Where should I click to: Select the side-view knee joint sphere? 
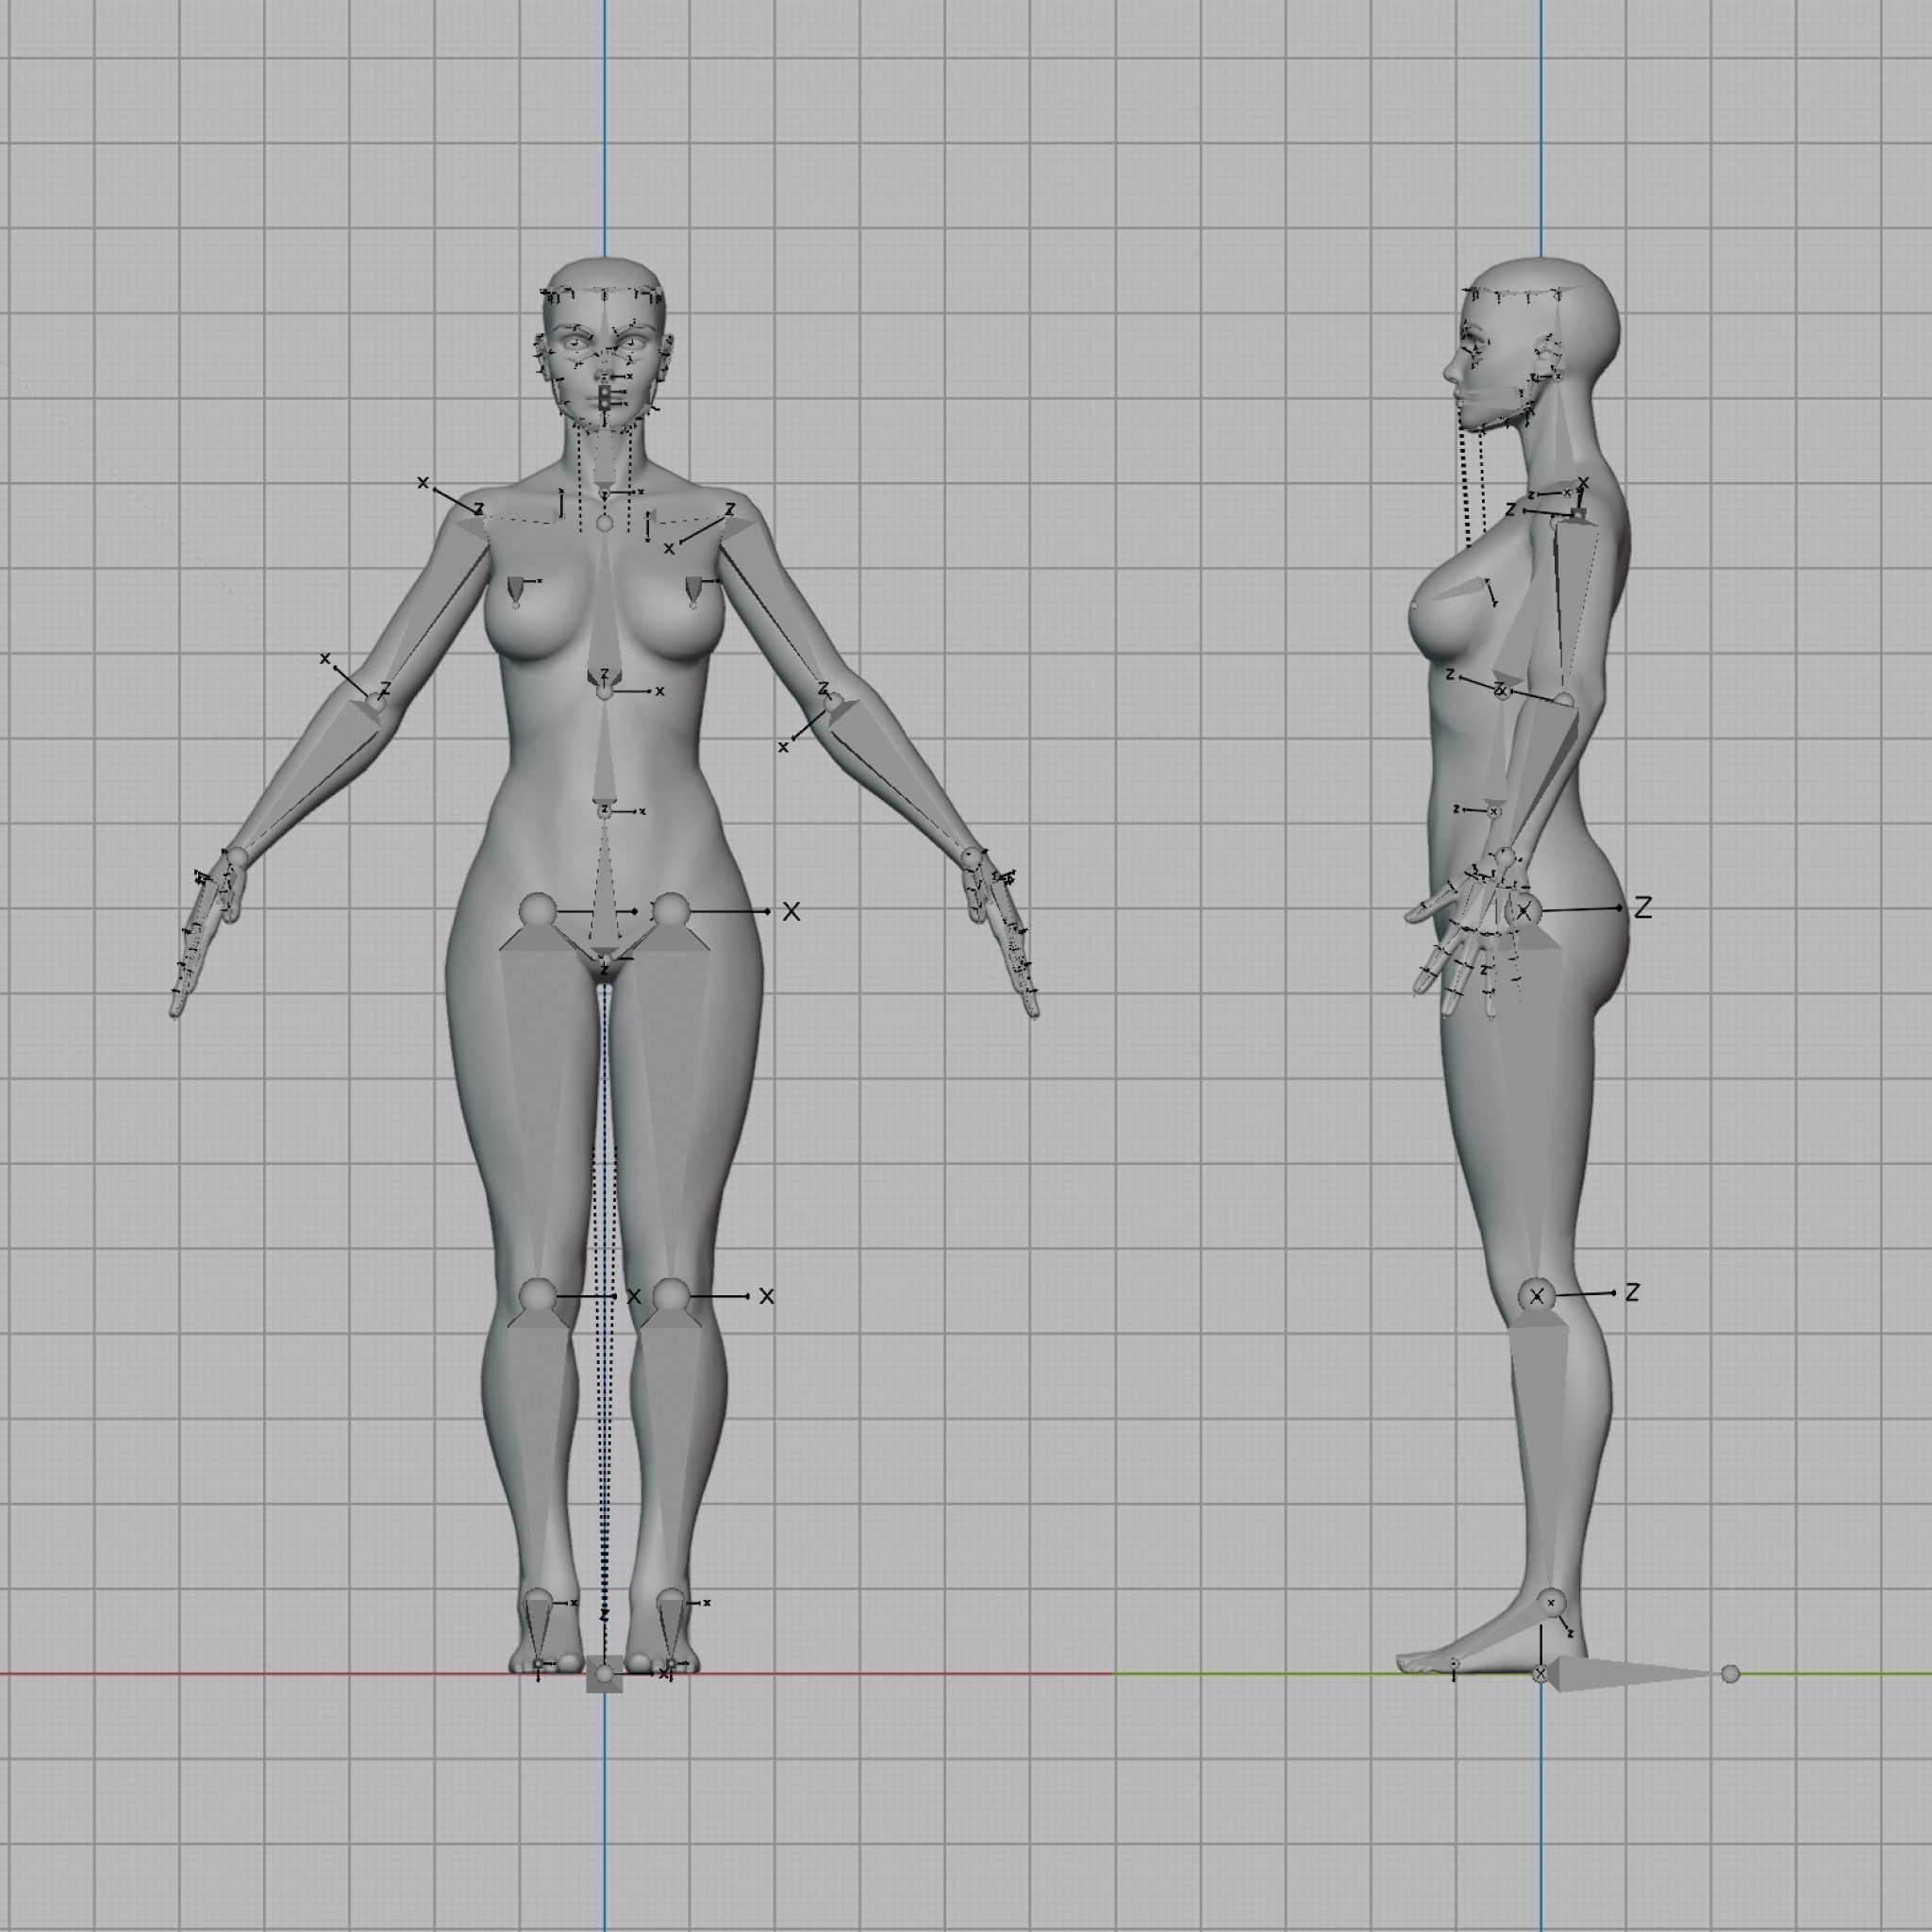[x=1536, y=1296]
